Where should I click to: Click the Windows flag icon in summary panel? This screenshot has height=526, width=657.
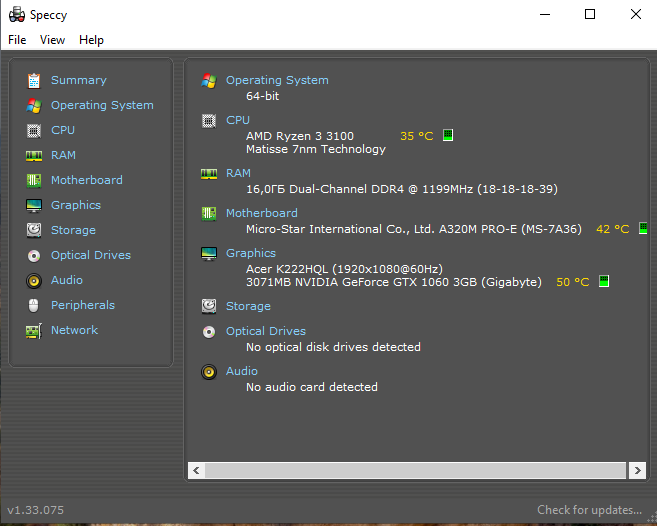coord(209,80)
